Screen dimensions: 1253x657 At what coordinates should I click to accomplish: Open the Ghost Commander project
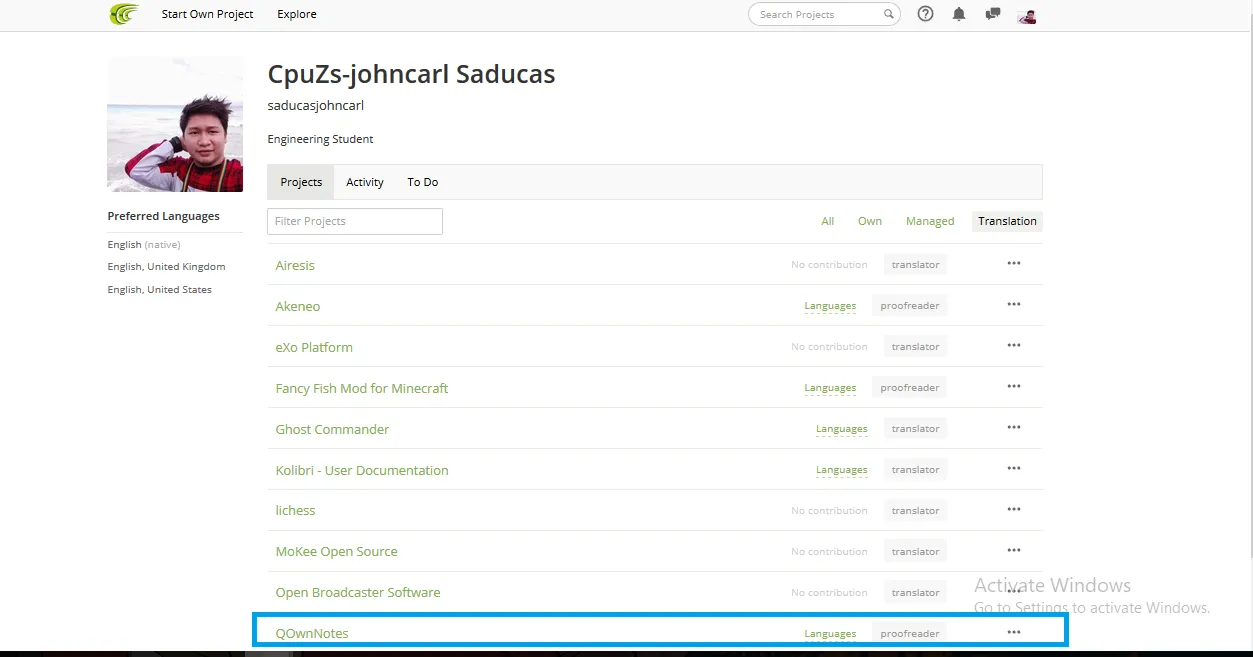pos(332,429)
